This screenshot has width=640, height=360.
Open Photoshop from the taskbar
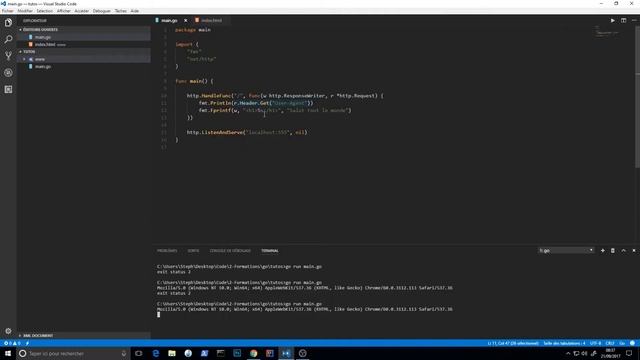click(237, 353)
